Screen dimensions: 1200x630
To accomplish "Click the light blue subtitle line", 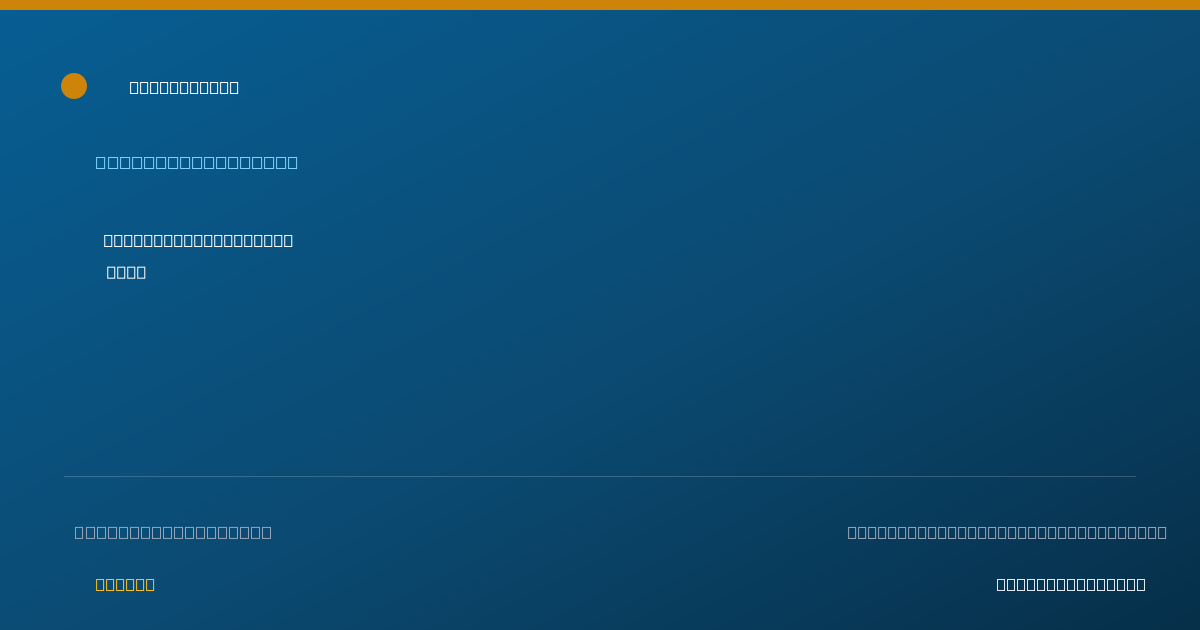I will (197, 162).
